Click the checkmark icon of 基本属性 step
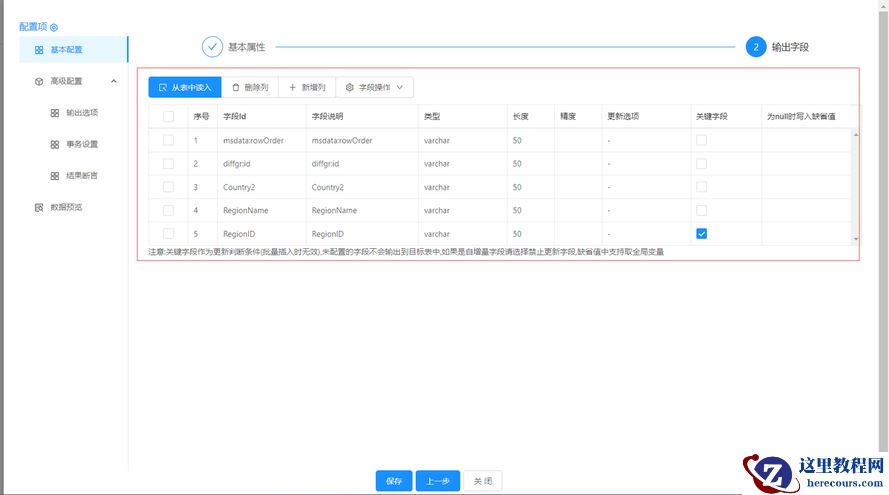889x495 pixels. [x=212, y=47]
